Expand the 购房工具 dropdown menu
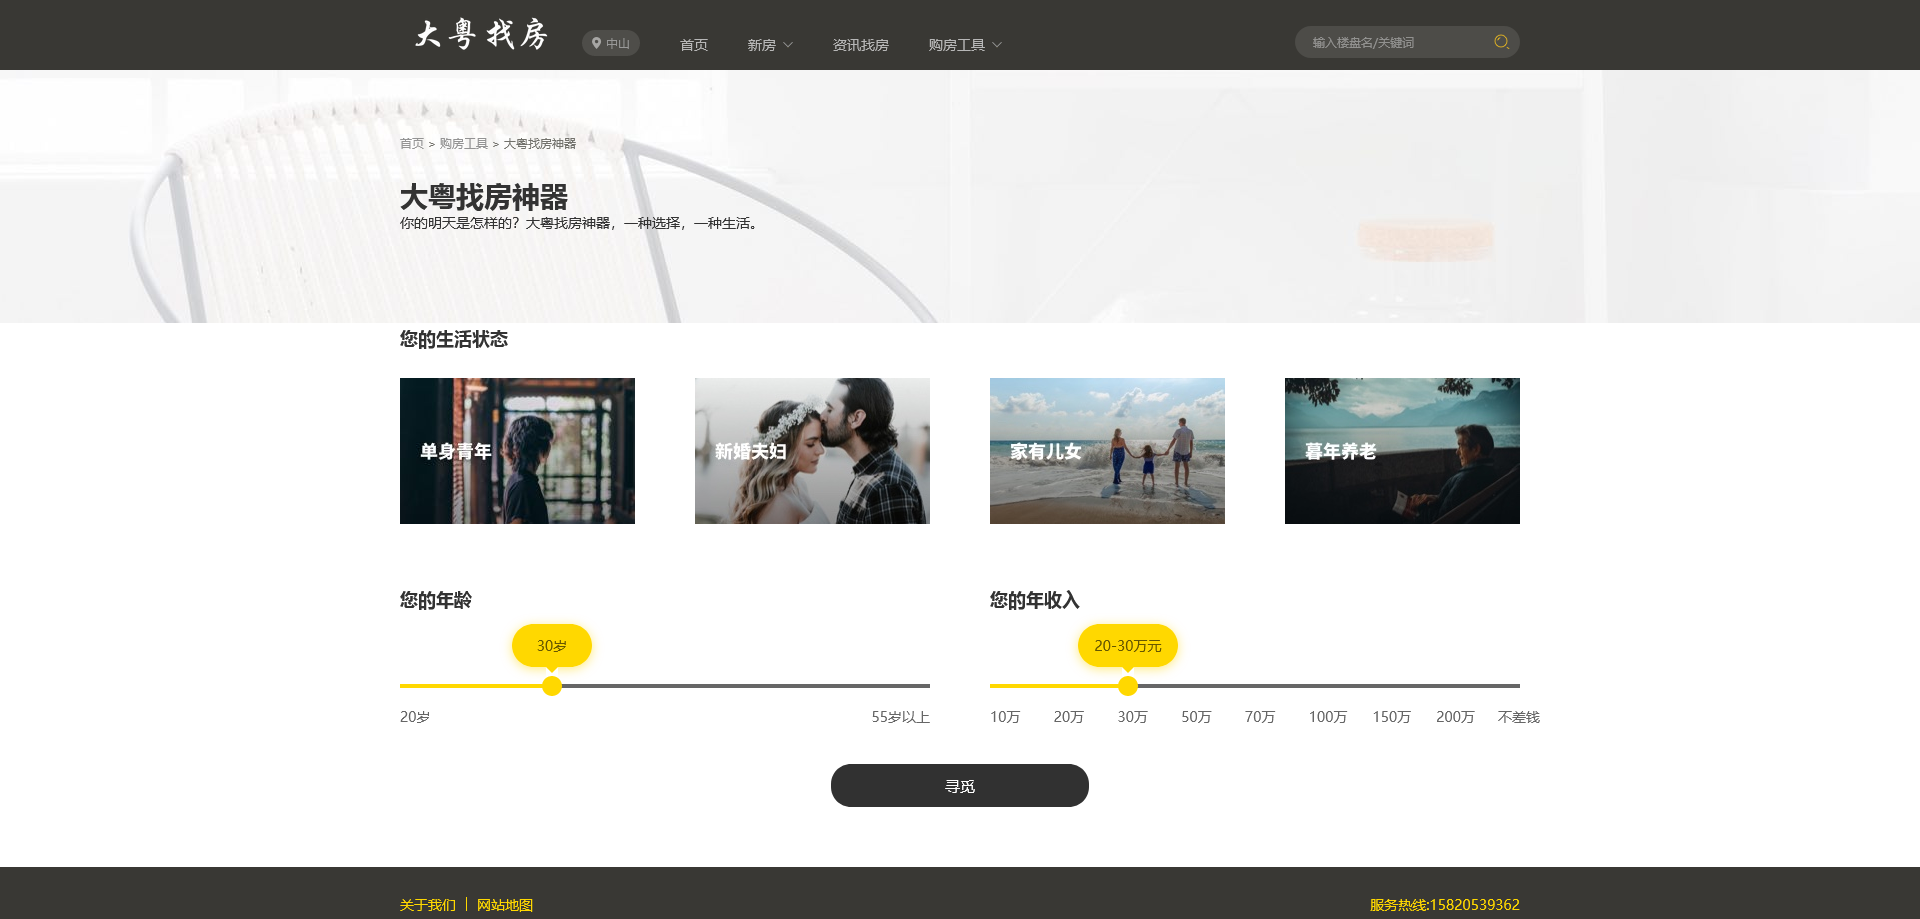Viewport: 1920px width, 919px height. (962, 44)
